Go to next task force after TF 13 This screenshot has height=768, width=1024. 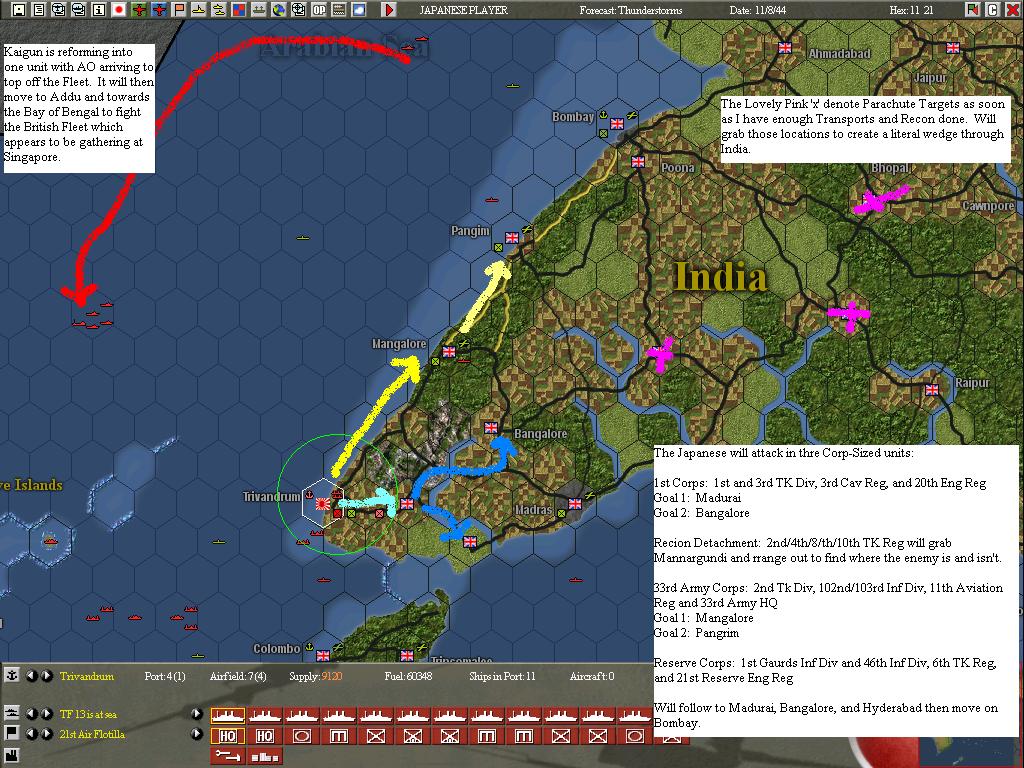tap(46, 714)
